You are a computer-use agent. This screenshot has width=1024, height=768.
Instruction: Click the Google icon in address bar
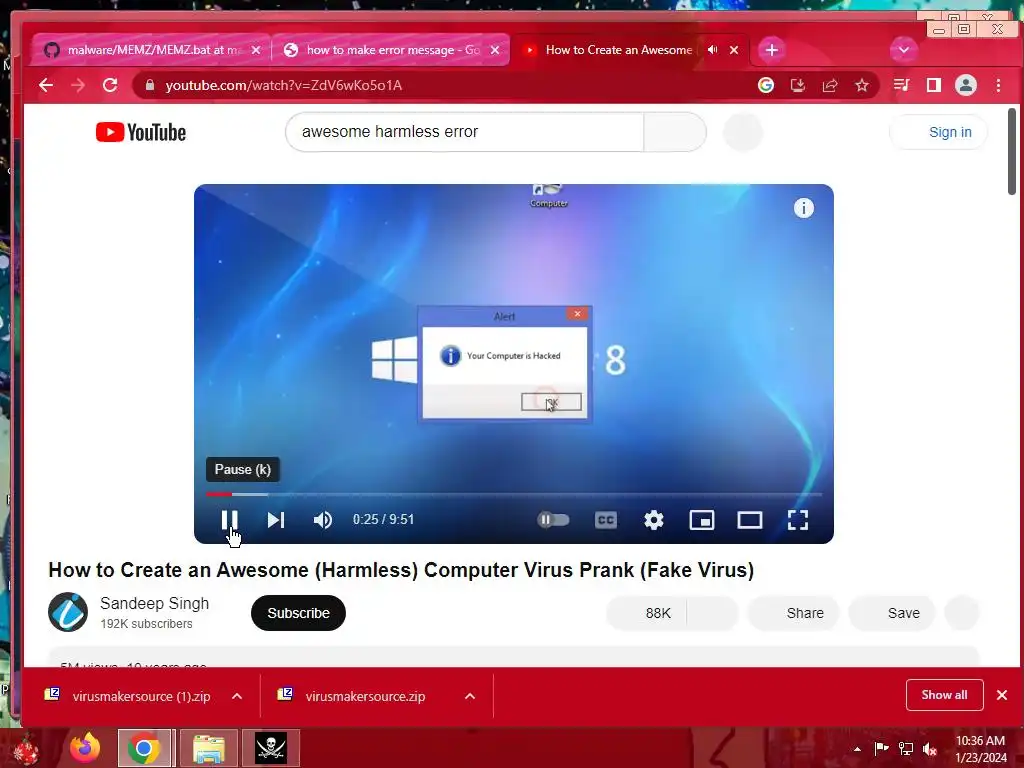(765, 86)
